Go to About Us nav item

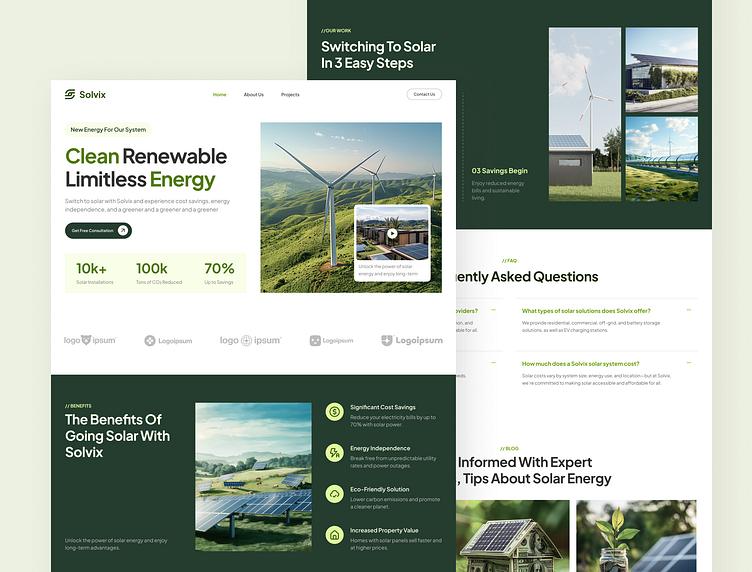pos(254,94)
